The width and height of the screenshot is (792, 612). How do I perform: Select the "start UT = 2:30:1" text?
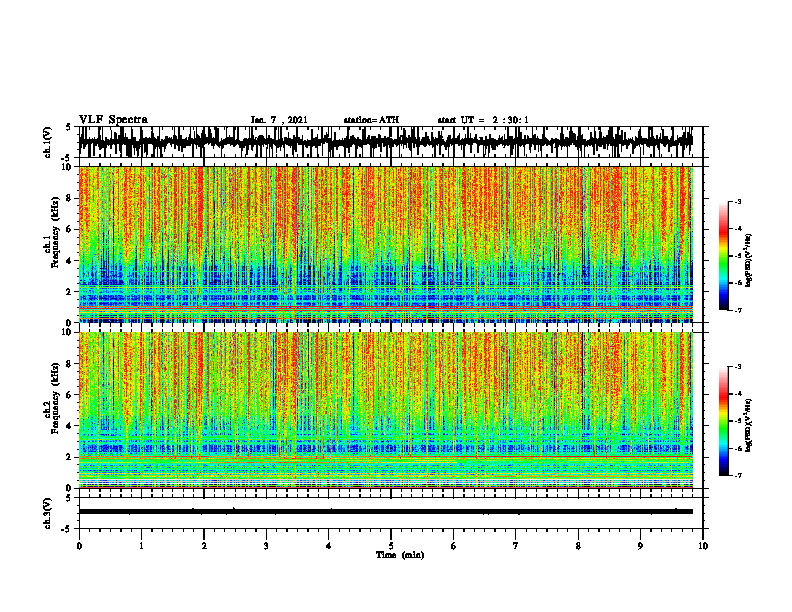[x=483, y=120]
